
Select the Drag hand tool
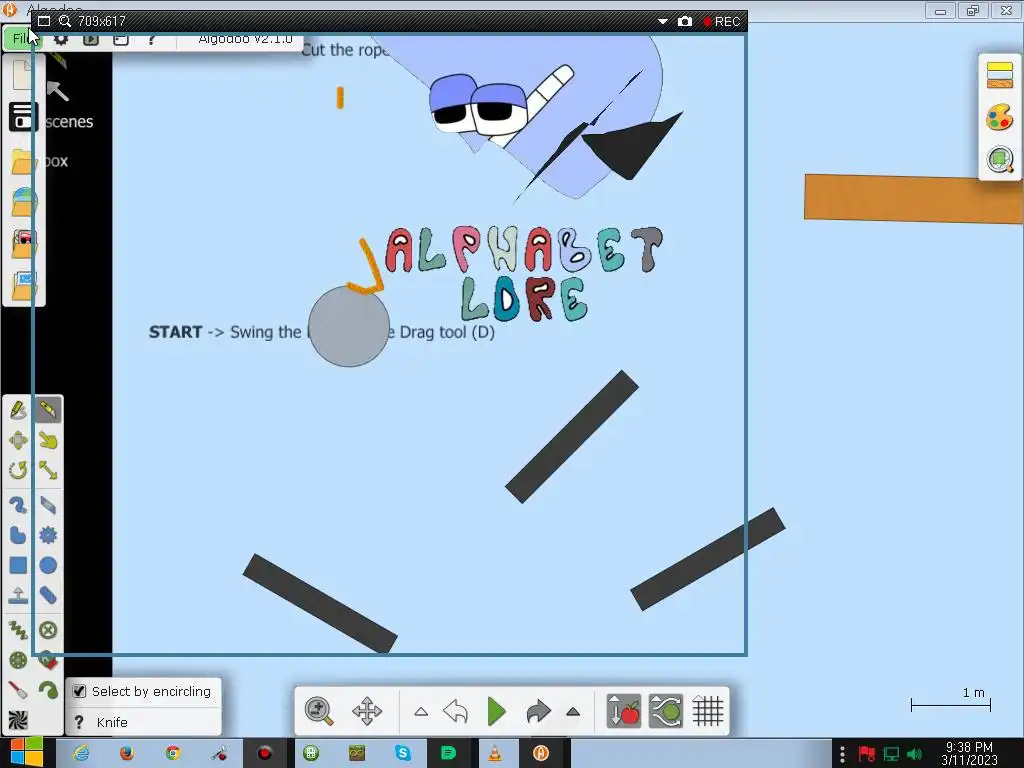coord(48,440)
